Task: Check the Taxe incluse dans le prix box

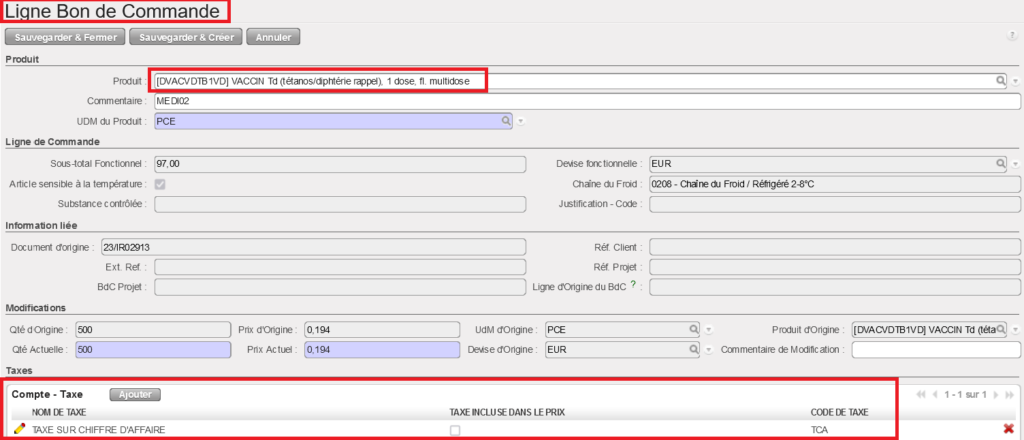Action: (x=455, y=430)
